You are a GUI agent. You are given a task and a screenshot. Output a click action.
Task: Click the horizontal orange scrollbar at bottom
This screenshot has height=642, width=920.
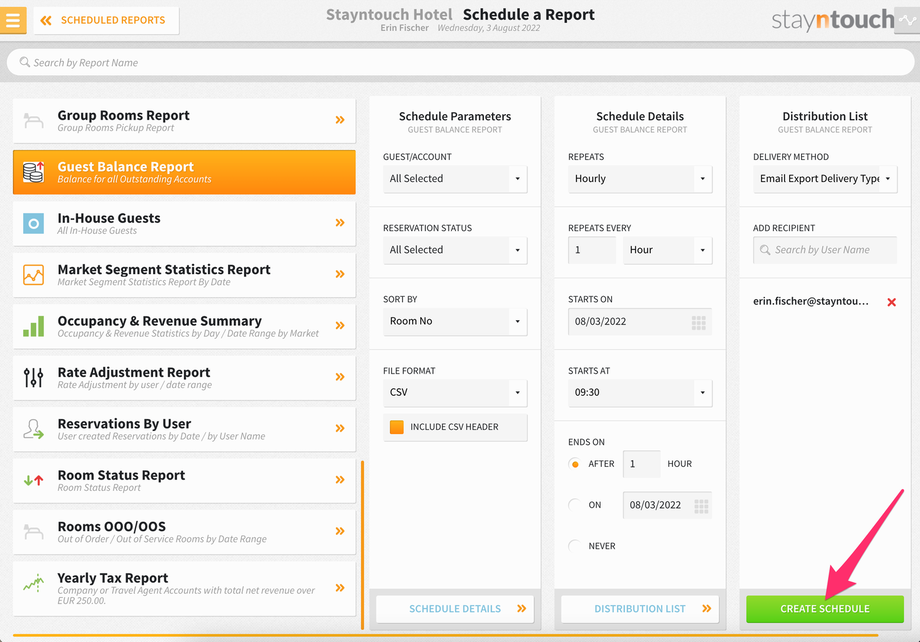point(445,635)
